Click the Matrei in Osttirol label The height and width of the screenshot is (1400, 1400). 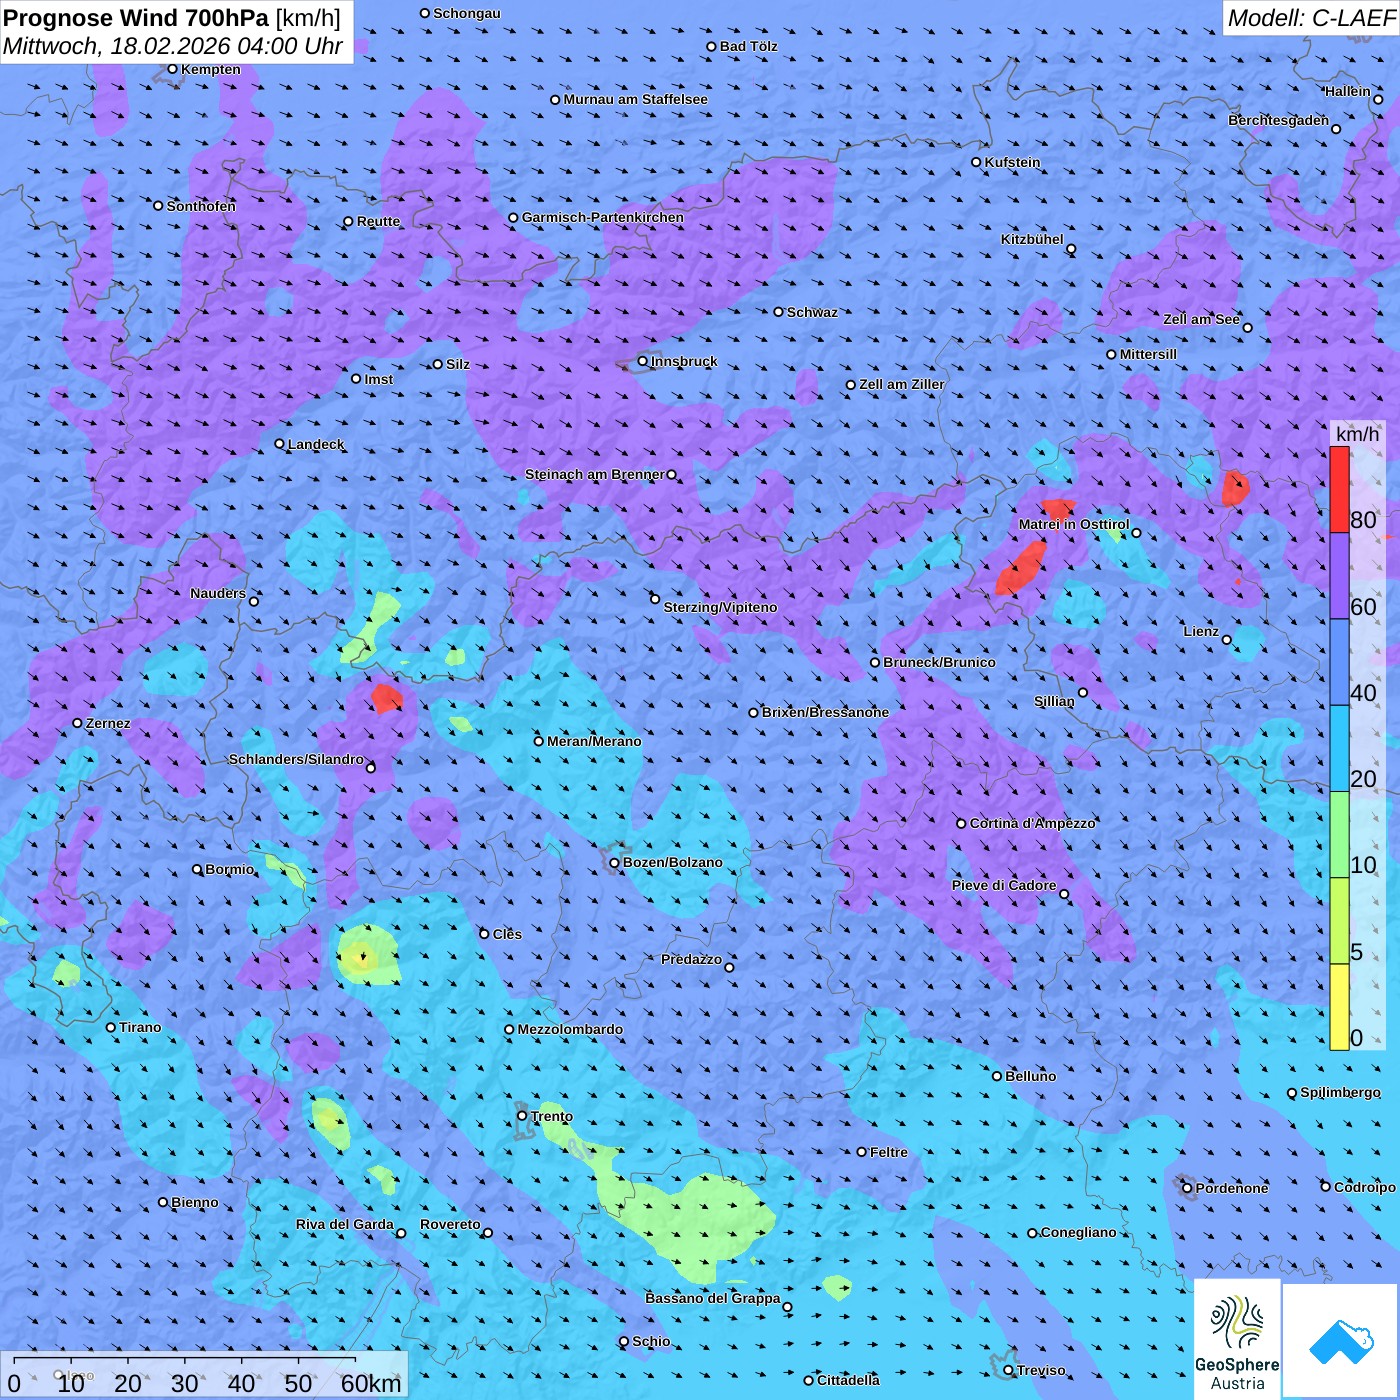coord(1074,524)
